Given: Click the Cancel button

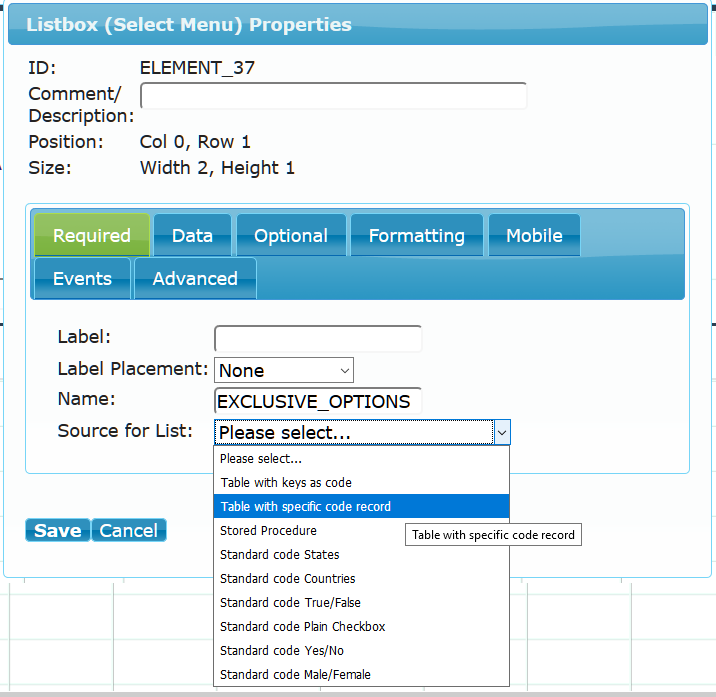Looking at the screenshot, I should pyautogui.click(x=129, y=530).
